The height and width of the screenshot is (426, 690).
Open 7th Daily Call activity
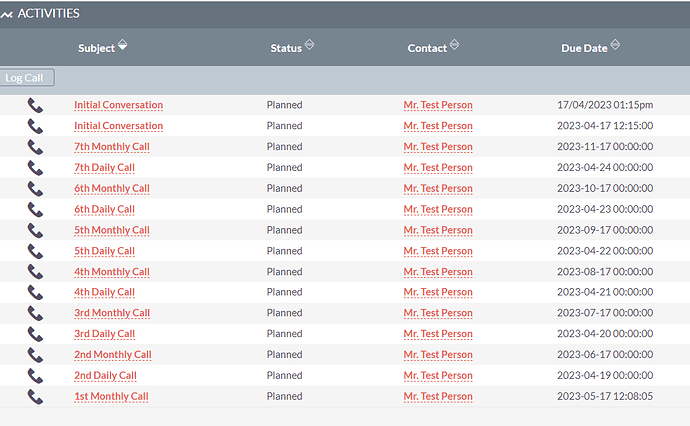(x=104, y=168)
